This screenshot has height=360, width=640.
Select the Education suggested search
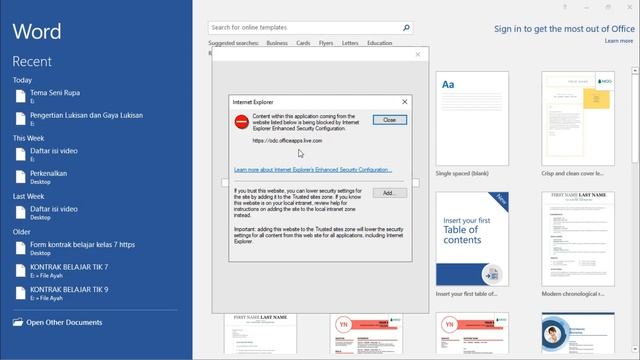click(379, 43)
